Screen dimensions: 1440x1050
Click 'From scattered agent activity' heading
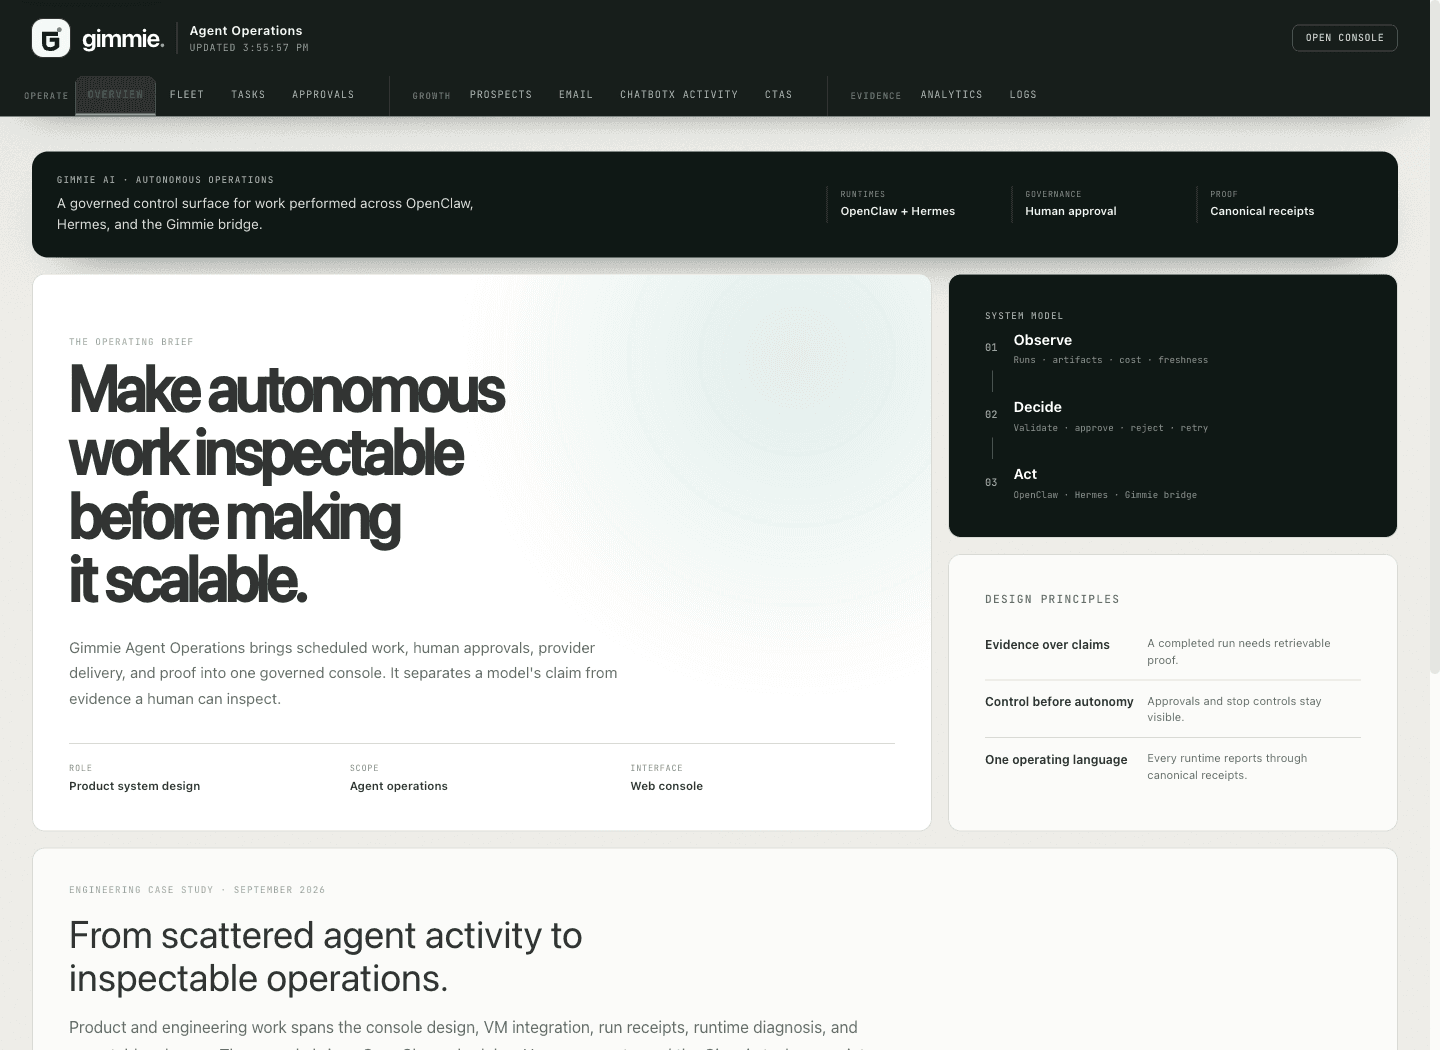(x=326, y=957)
